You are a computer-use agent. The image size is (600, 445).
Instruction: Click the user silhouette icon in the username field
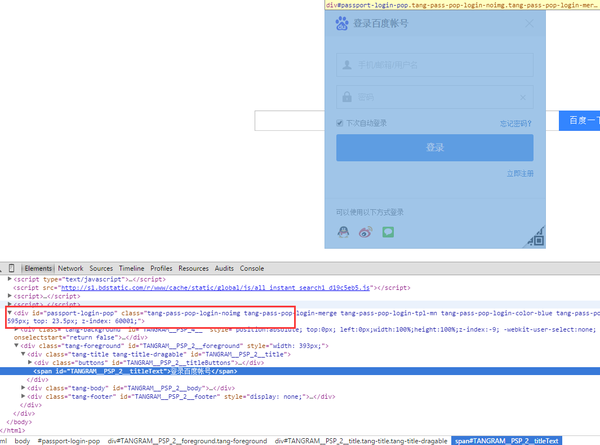[347, 65]
